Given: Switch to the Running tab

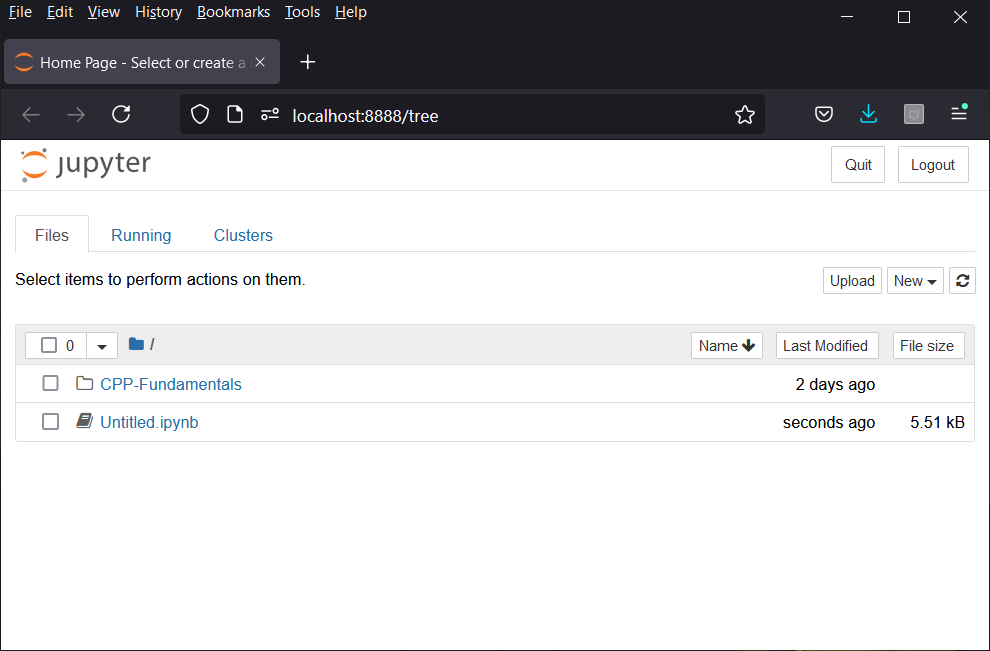Looking at the screenshot, I should click(141, 235).
